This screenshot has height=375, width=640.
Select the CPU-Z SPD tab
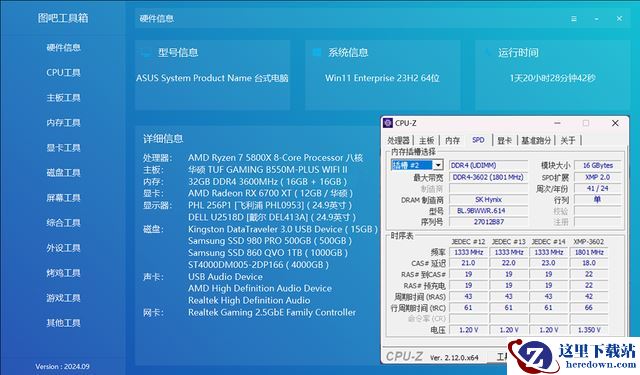[478, 140]
